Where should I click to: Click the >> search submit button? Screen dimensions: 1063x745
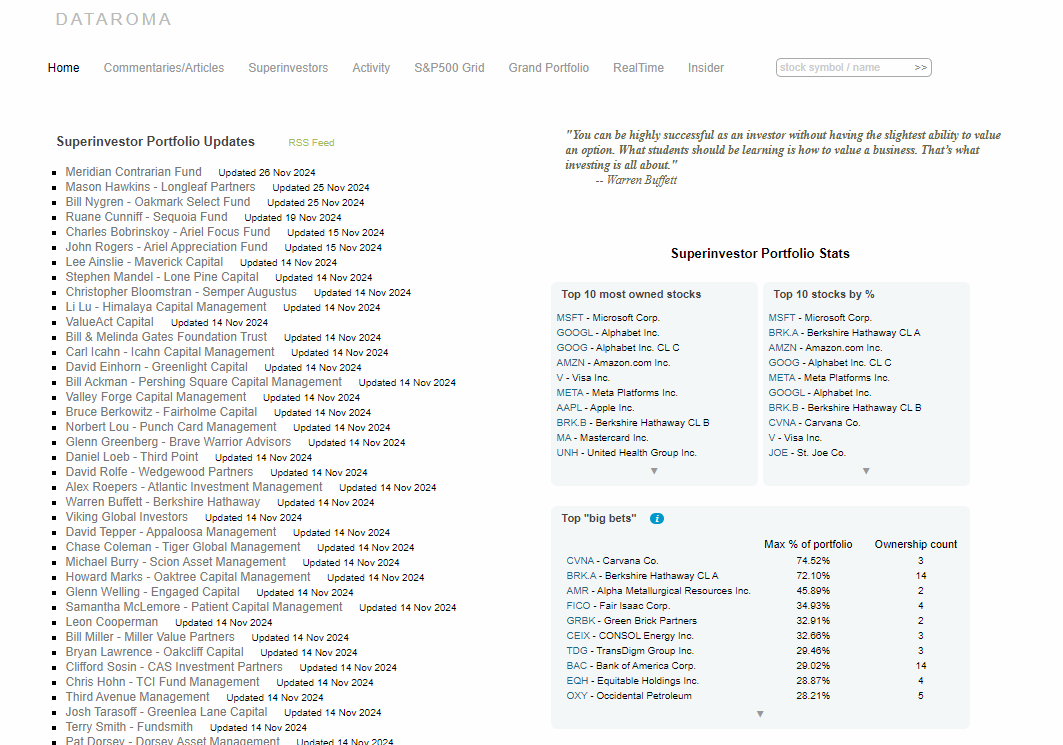(920, 68)
